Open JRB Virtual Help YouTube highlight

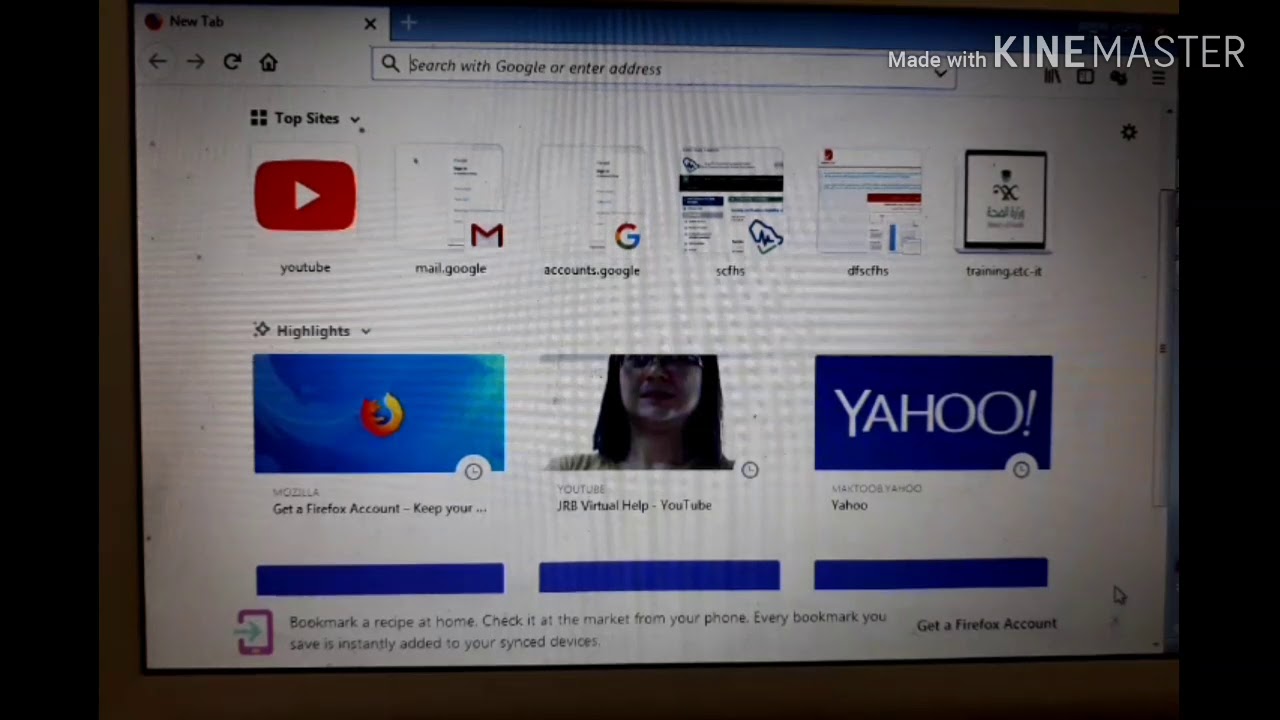coord(659,435)
